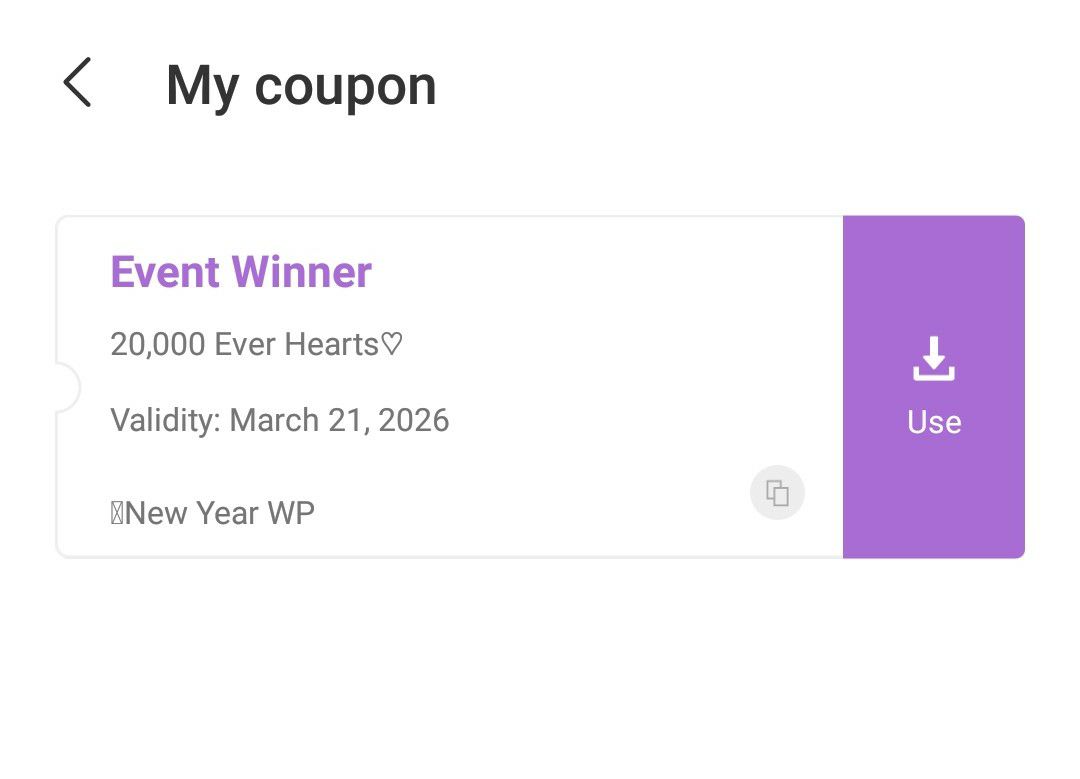Viewport: 1080px width, 779px height.
Task: Click the word coupon in the page header
Action: 345,87
